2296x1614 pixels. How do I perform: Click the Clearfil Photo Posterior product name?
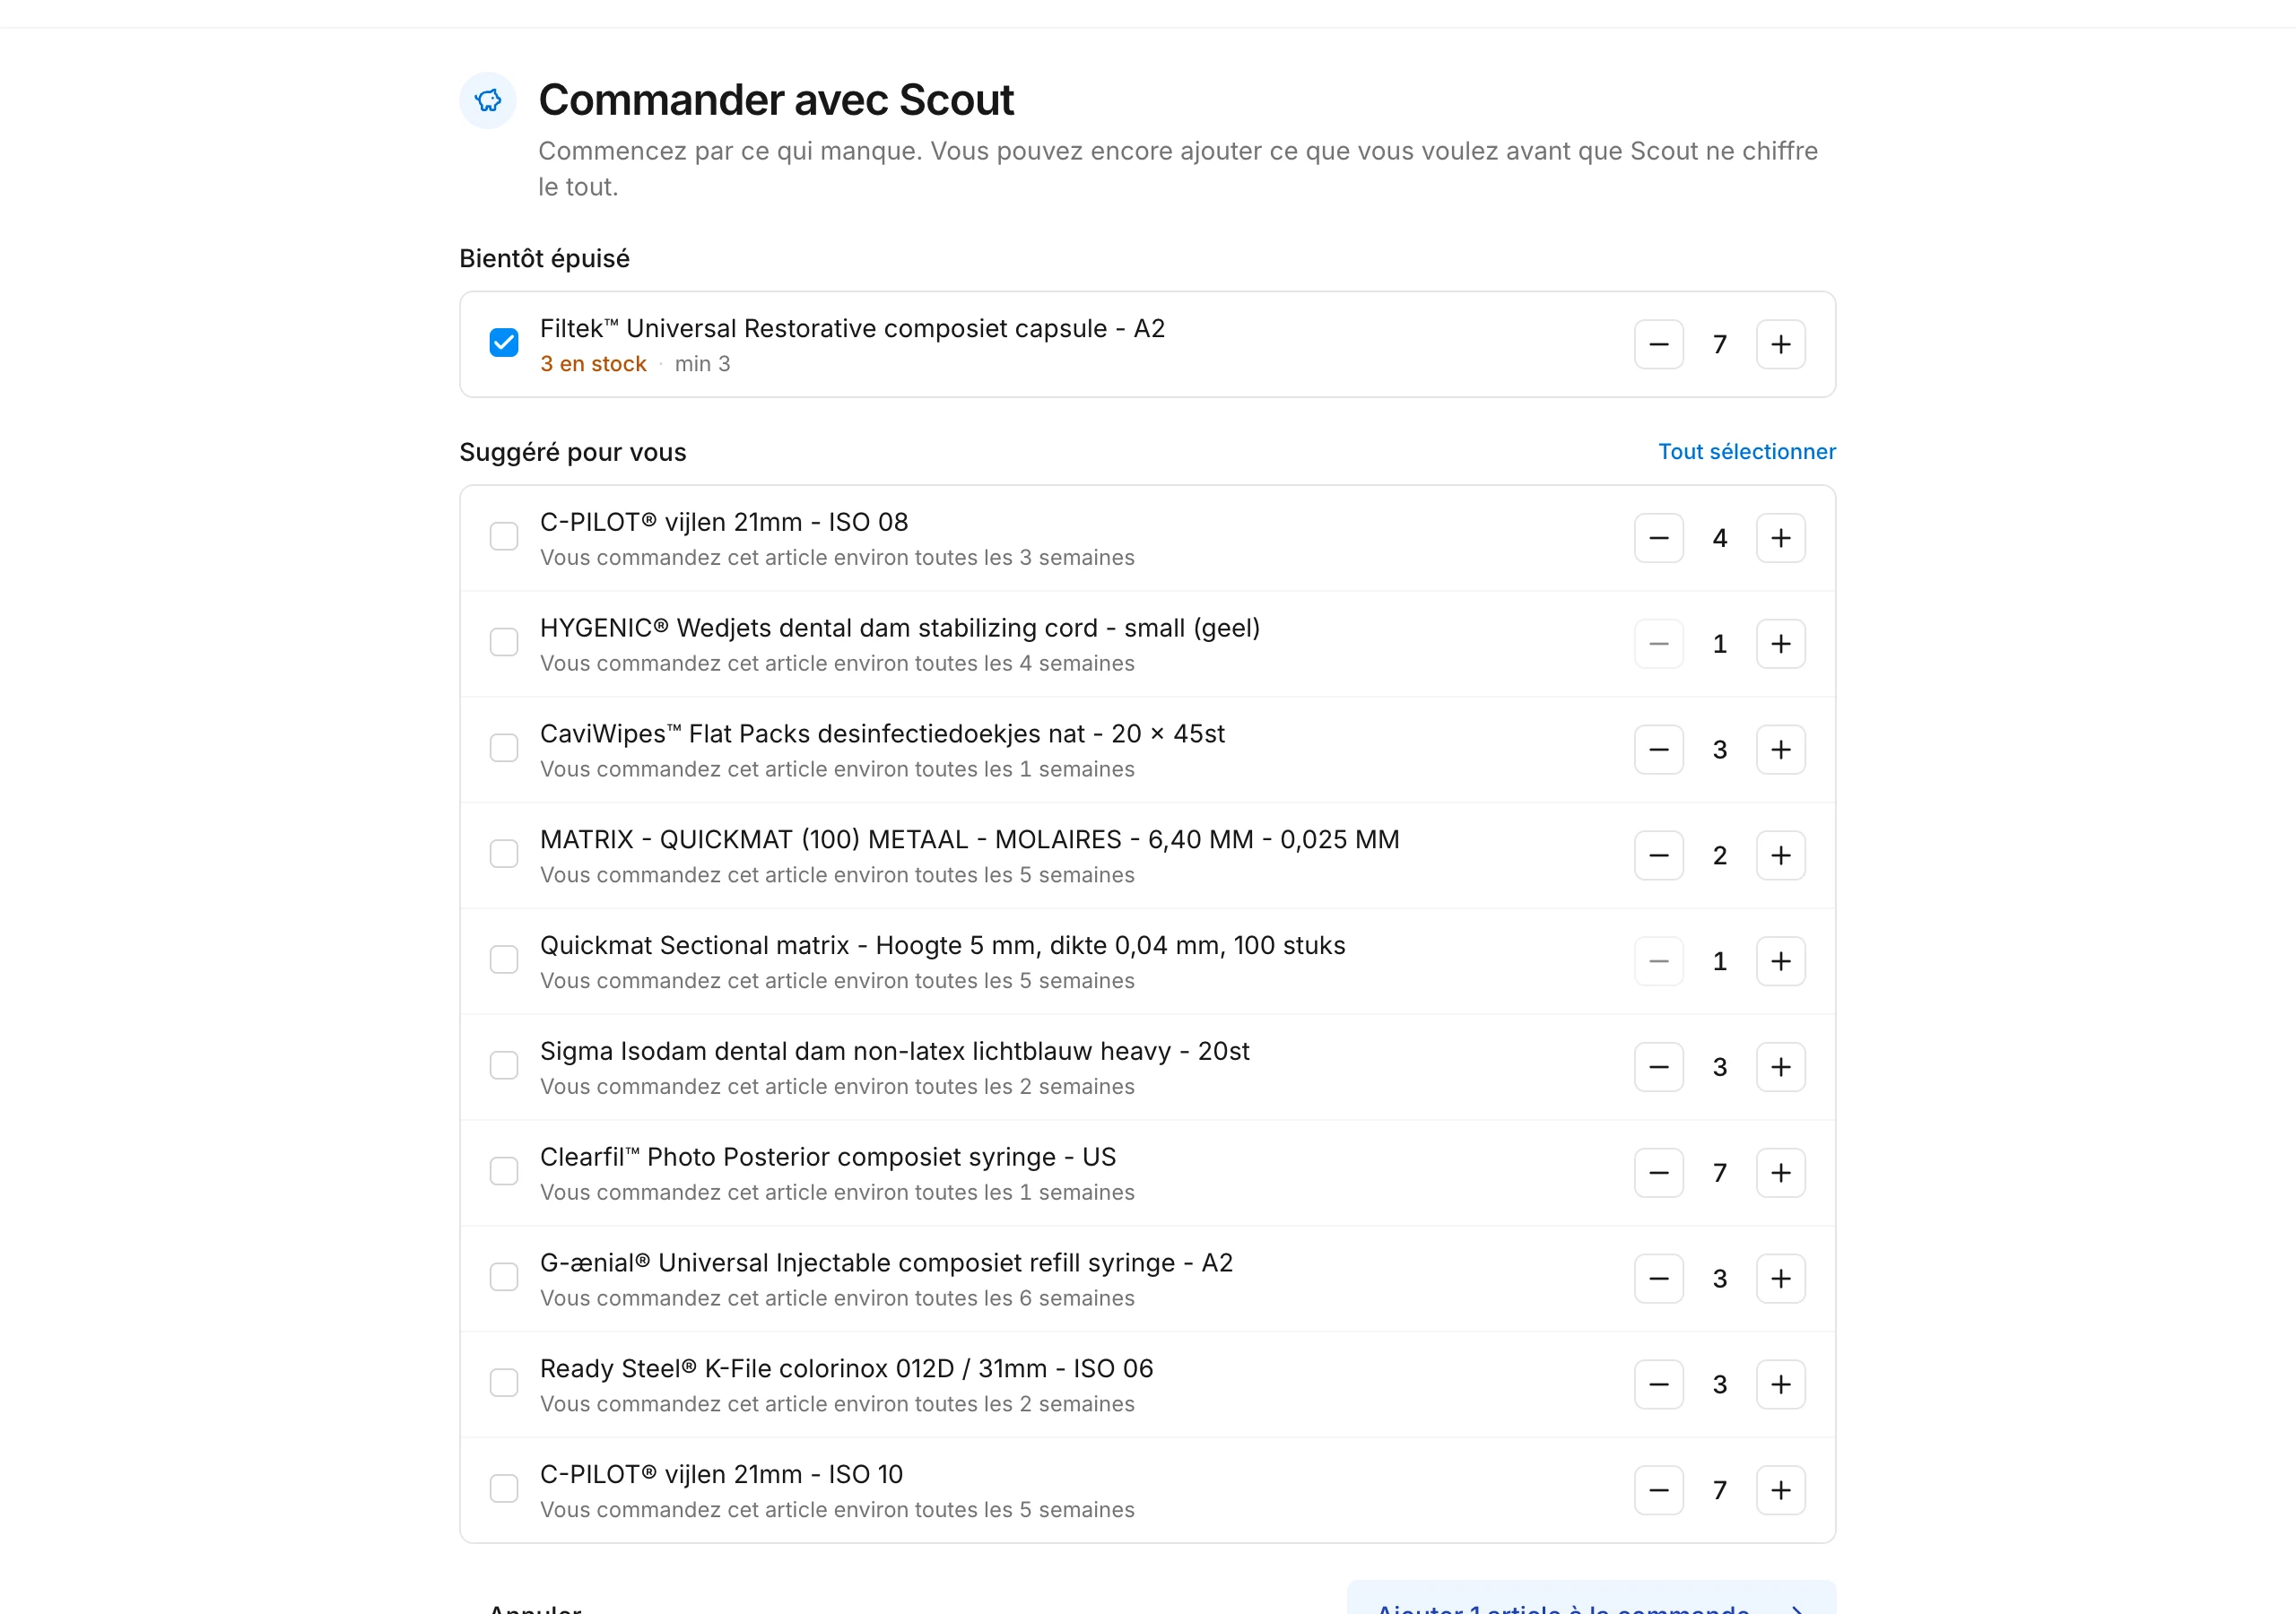coord(828,1157)
